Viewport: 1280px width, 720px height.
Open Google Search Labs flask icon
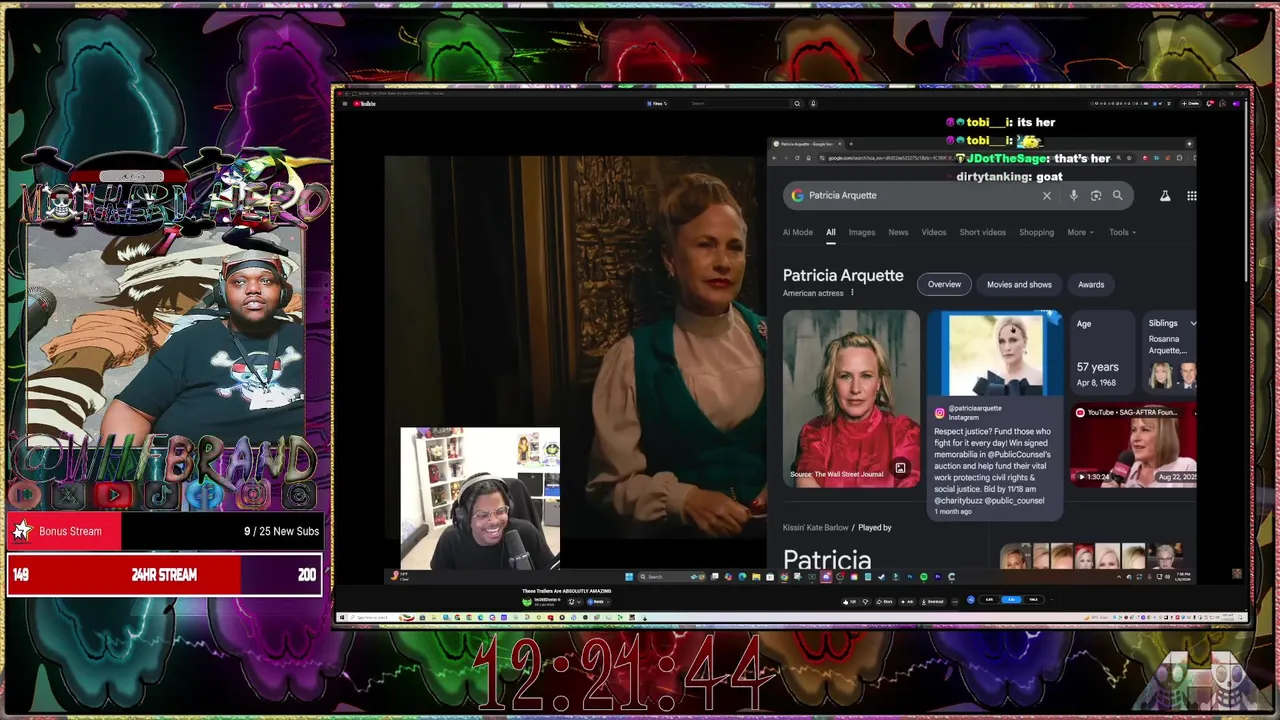coord(1165,196)
